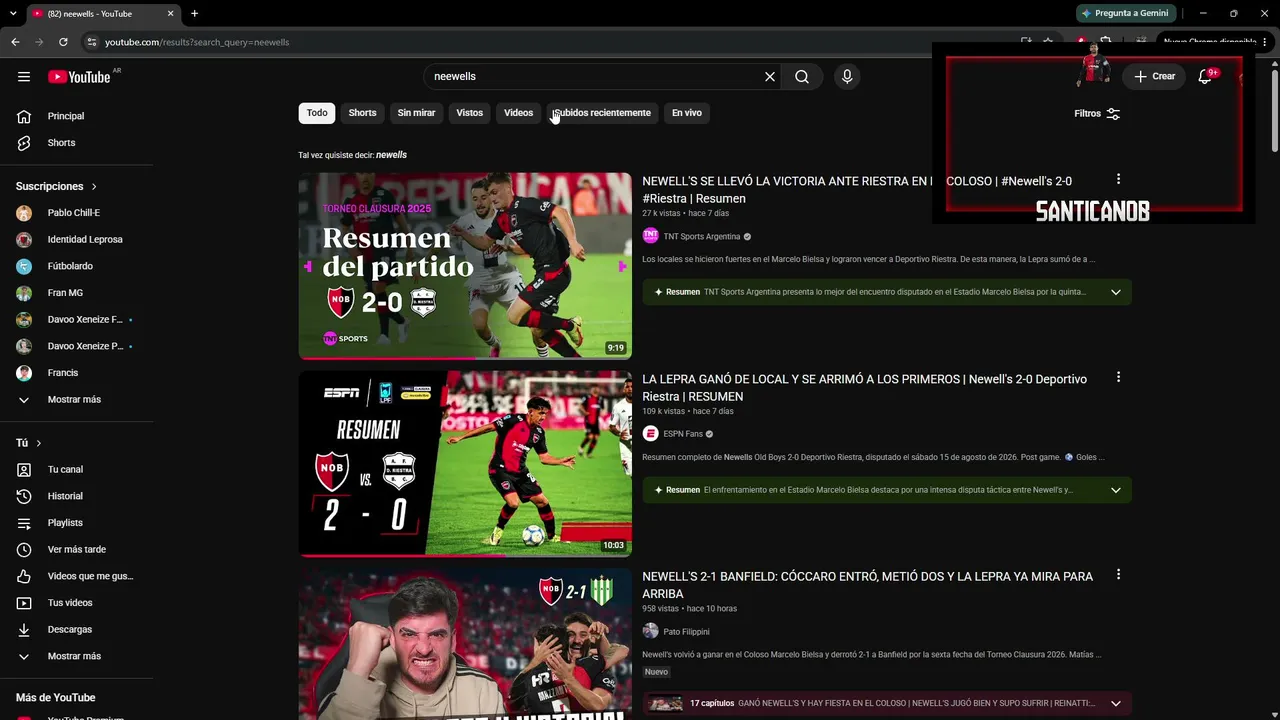Screen dimensions: 1280x720
Task: Open the TNT Sports Argentina channel avatar
Action: pos(650,236)
